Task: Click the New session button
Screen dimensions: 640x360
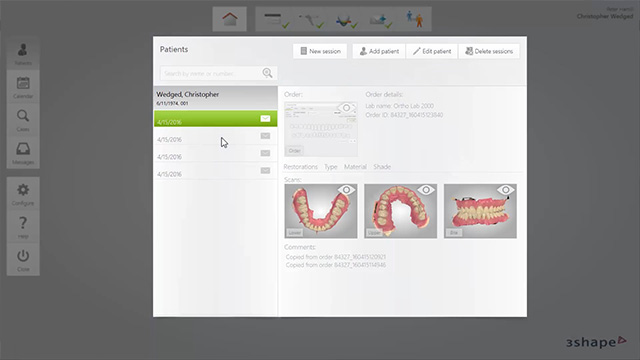Action: (x=320, y=51)
